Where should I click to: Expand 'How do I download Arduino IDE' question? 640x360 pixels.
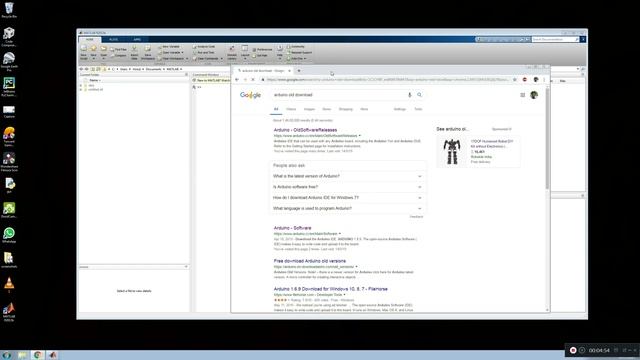coord(347,198)
